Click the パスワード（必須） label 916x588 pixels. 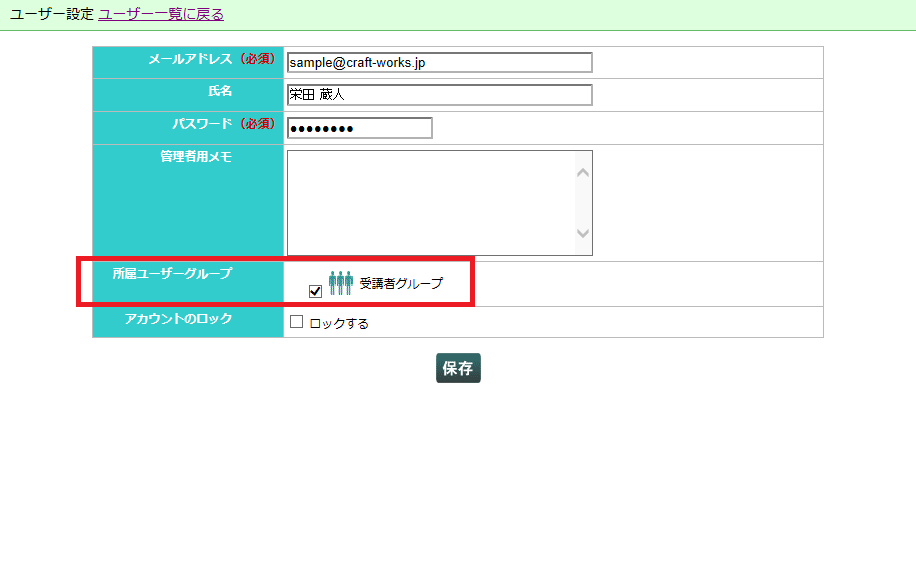click(224, 124)
